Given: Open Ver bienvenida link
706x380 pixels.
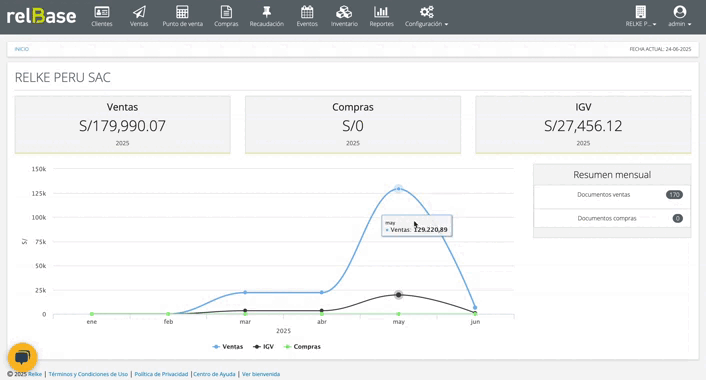Looking at the screenshot, I should tap(261, 374).
